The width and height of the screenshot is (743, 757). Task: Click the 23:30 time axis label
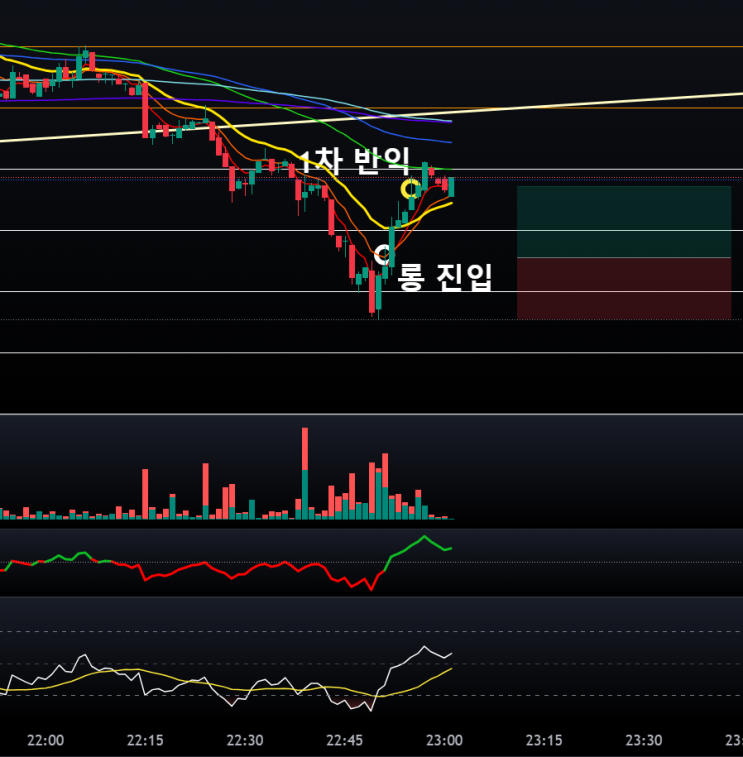[x=644, y=740]
